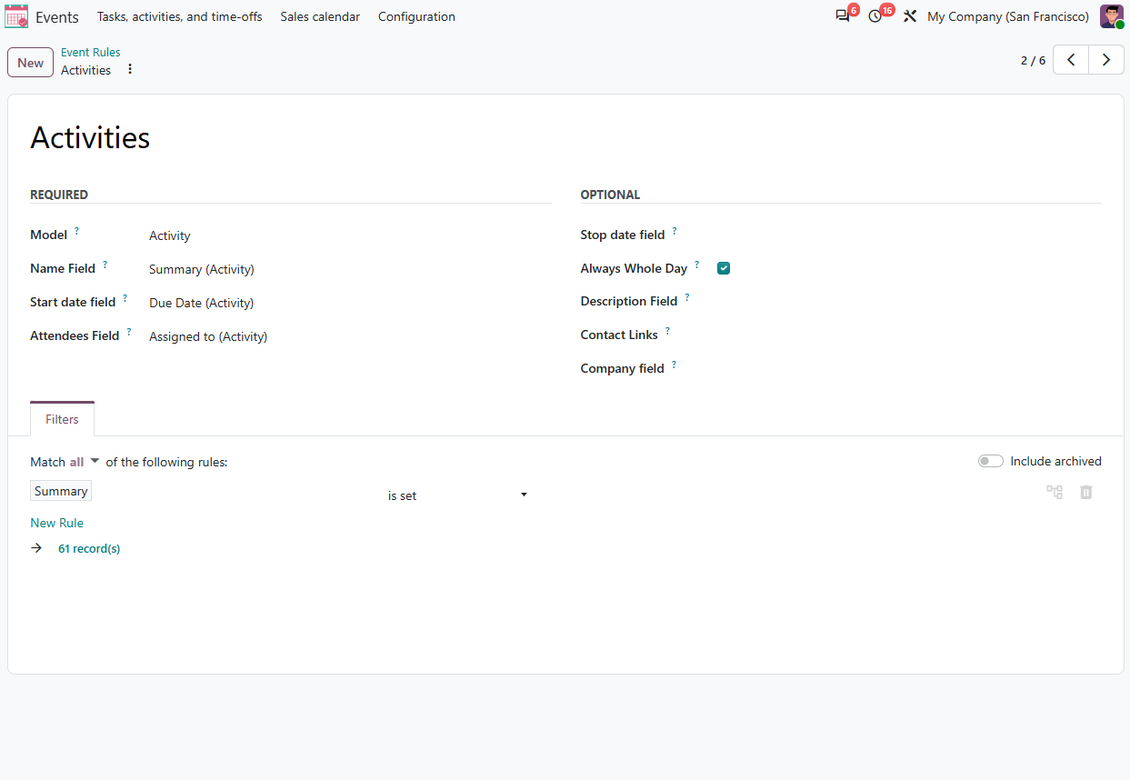Show help tooltip for Description Field
This screenshot has height=780, width=1130.
(688, 297)
